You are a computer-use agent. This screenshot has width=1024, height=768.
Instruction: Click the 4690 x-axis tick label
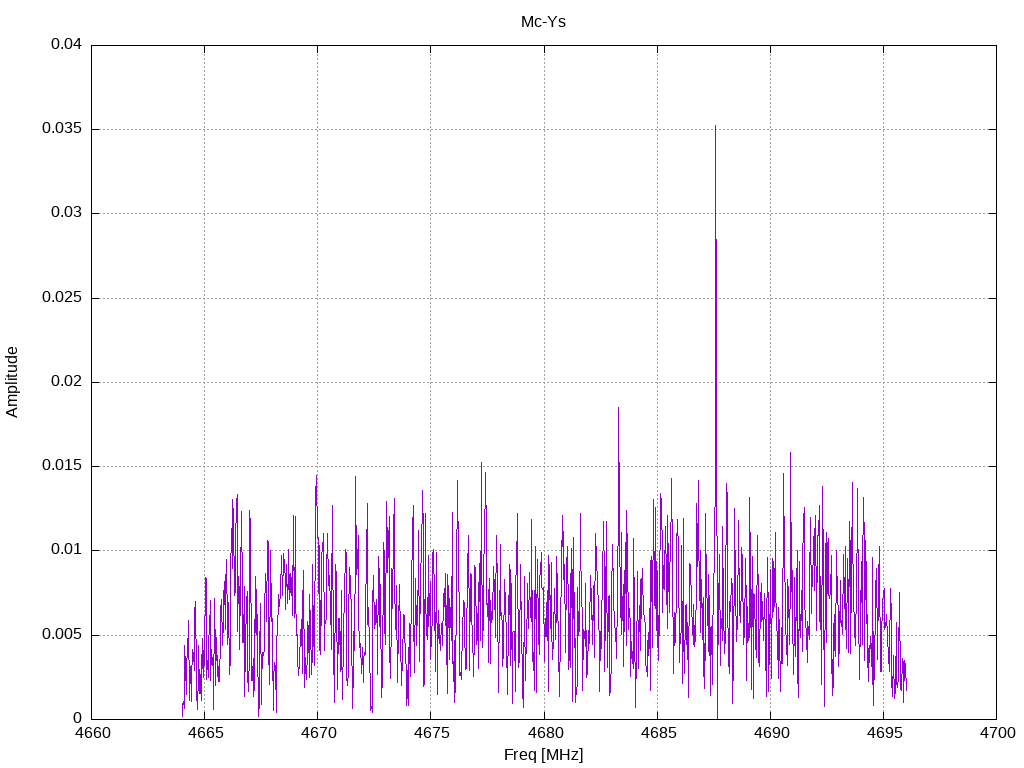click(771, 733)
